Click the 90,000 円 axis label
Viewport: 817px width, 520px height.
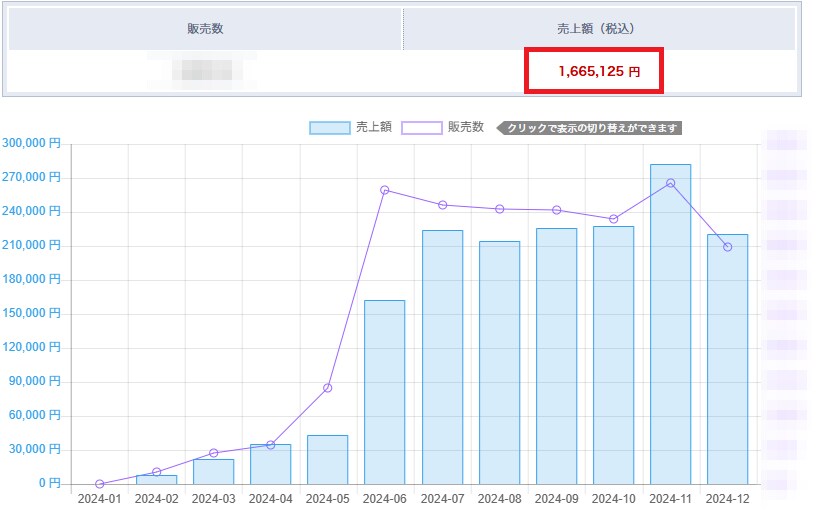click(x=35, y=381)
